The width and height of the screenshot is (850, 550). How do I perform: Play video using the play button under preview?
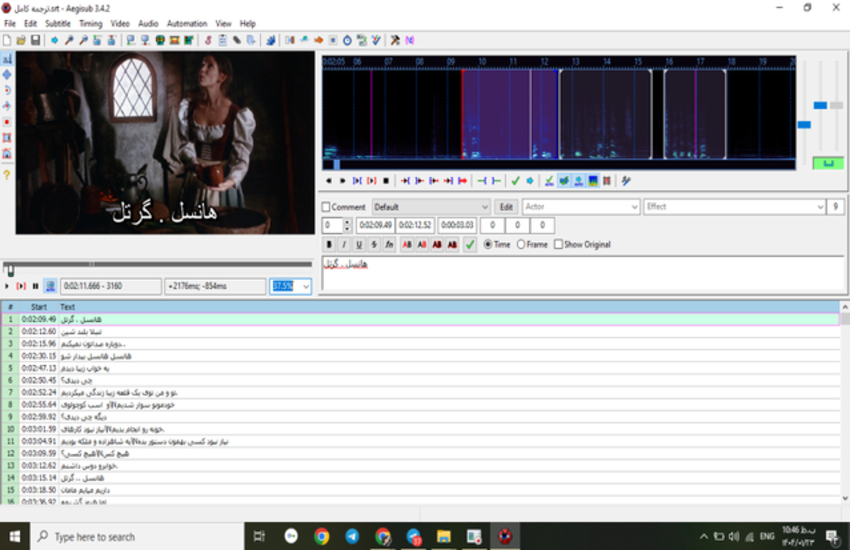click(8, 286)
